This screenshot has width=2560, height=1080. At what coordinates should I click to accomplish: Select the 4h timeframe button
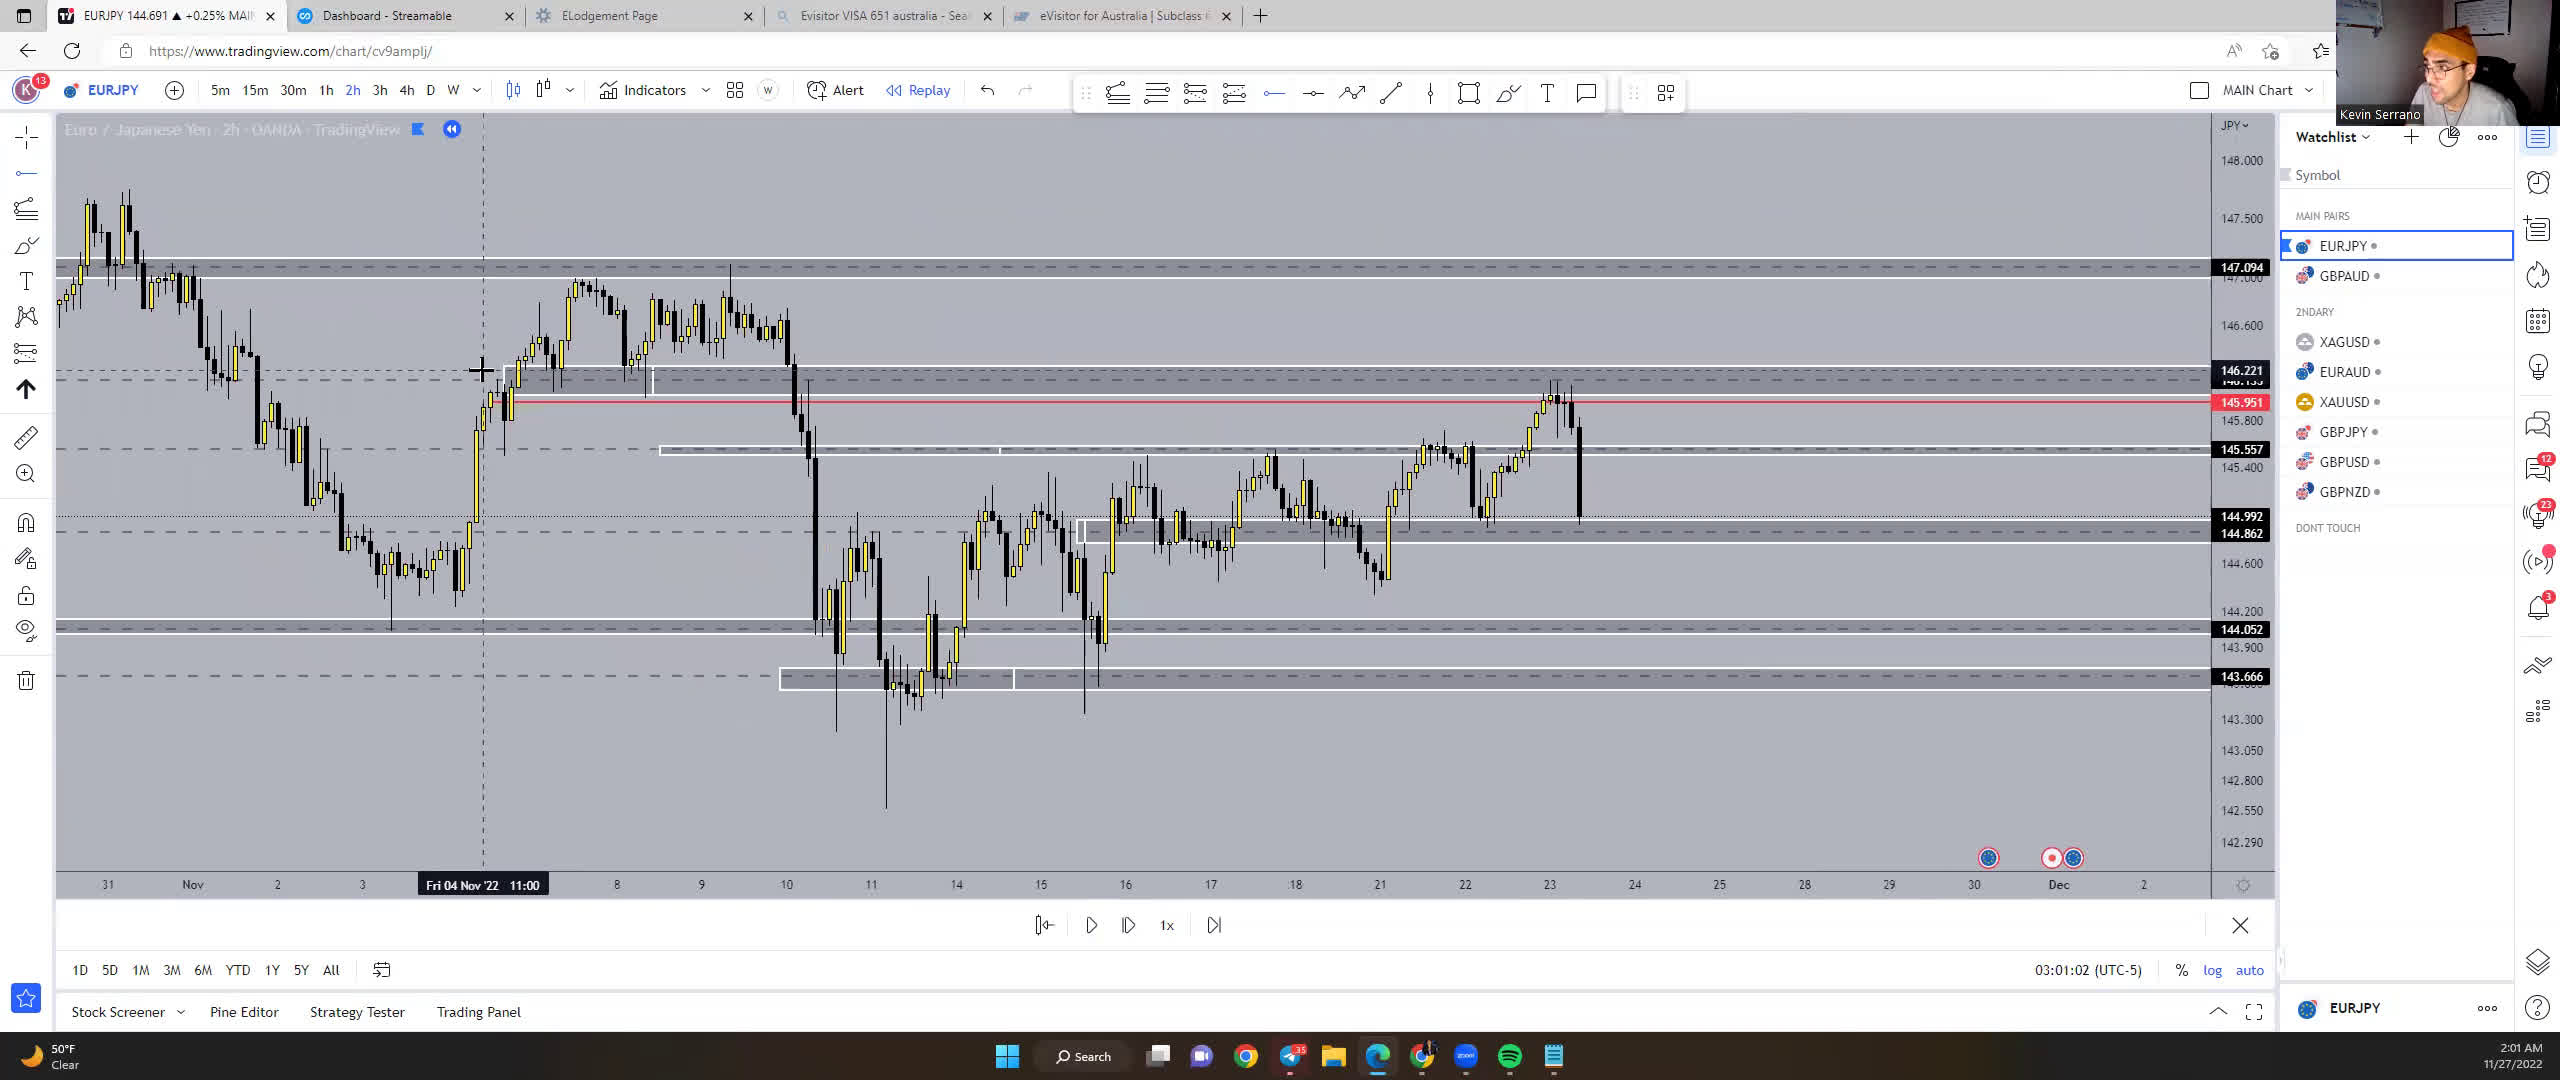point(406,90)
